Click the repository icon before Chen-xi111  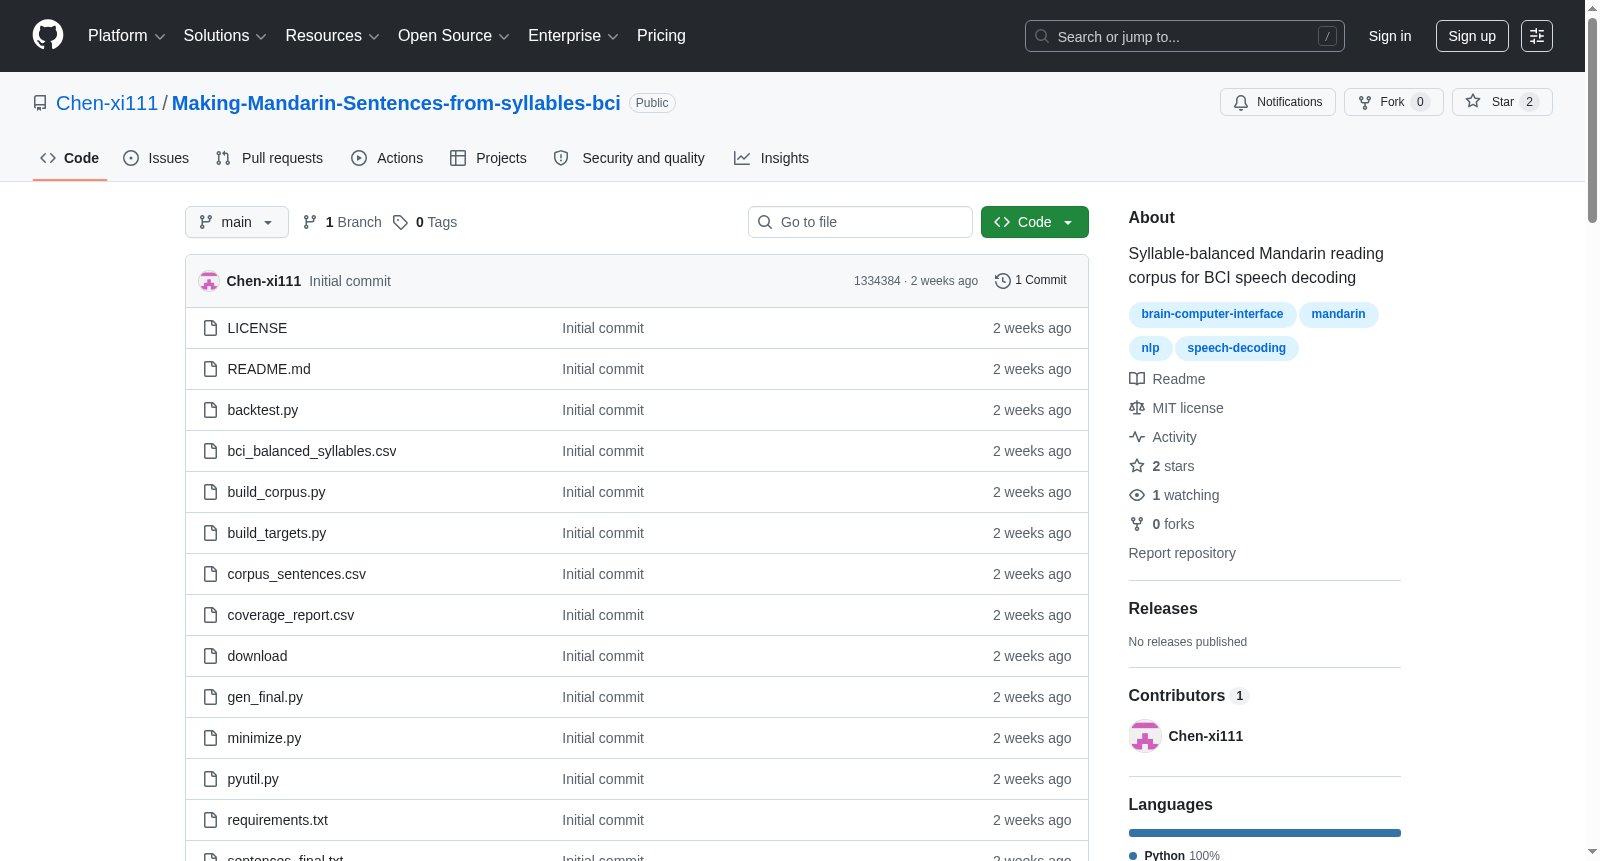click(40, 103)
